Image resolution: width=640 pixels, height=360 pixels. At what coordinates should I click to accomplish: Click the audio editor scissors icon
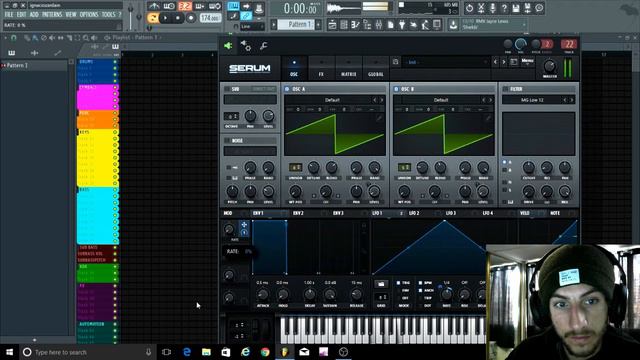tap(481, 8)
